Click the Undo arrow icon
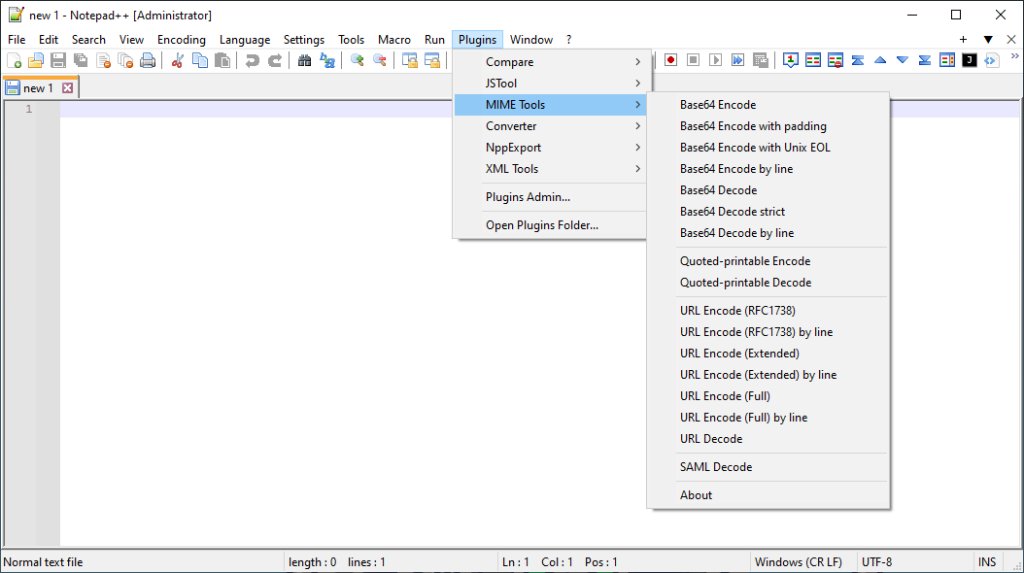Screen dimensions: 1024x573 click(x=252, y=61)
